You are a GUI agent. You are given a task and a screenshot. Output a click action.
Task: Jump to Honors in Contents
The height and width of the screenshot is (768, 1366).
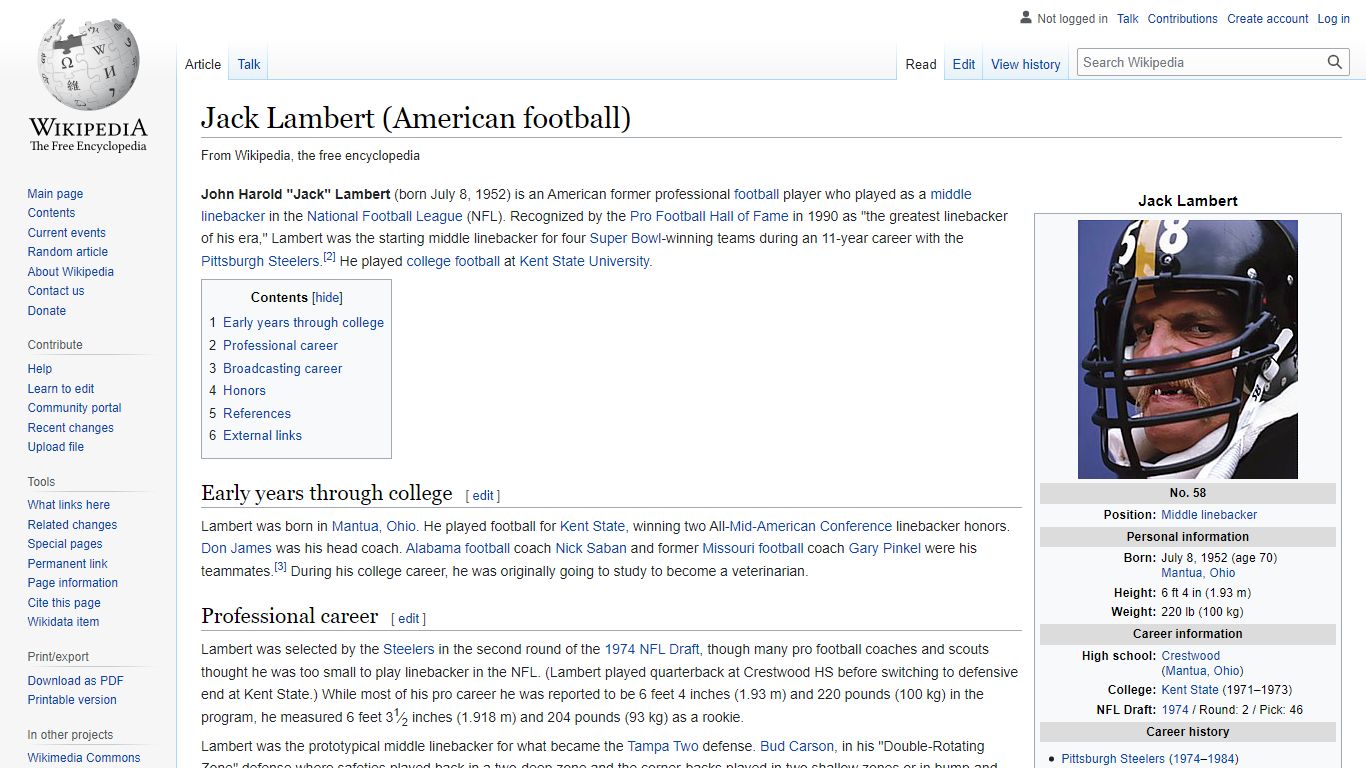(x=244, y=391)
